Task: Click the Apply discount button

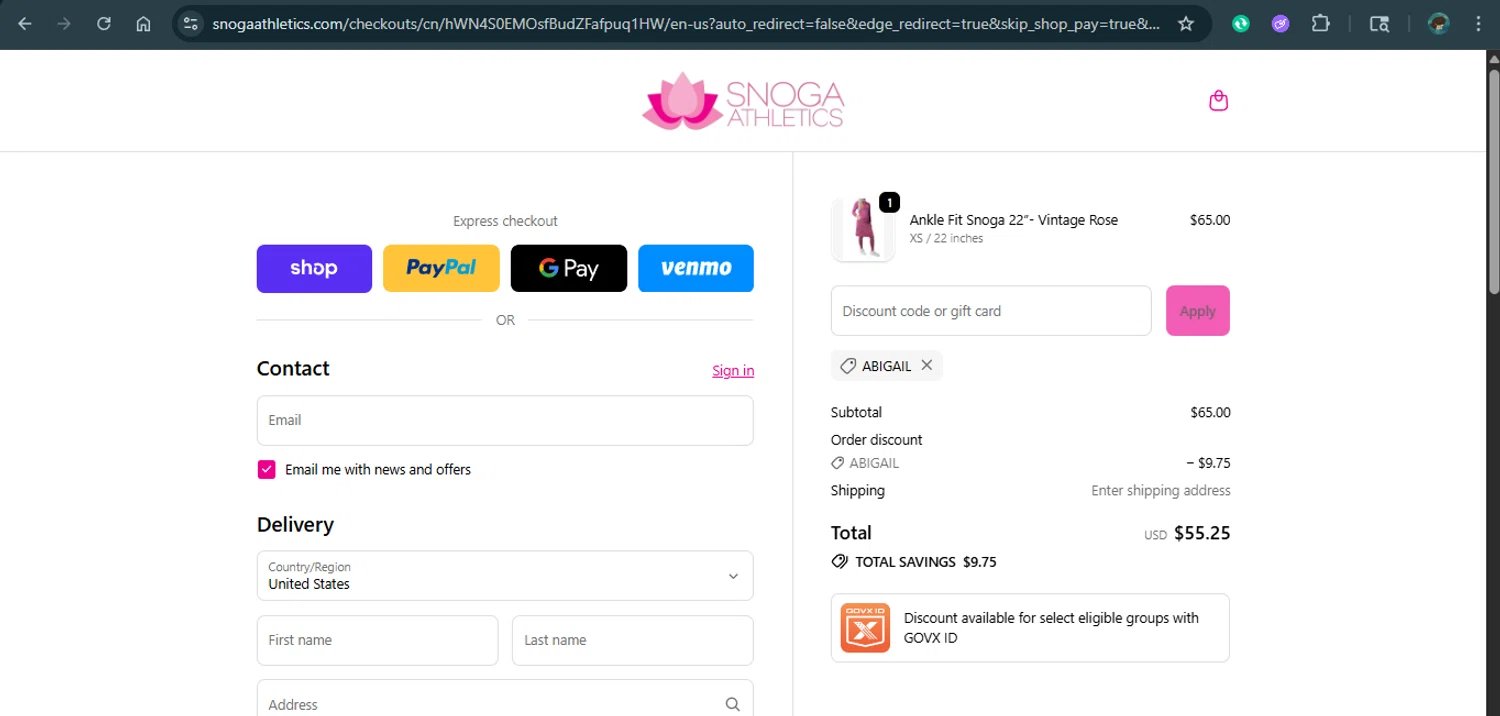Action: (1198, 311)
